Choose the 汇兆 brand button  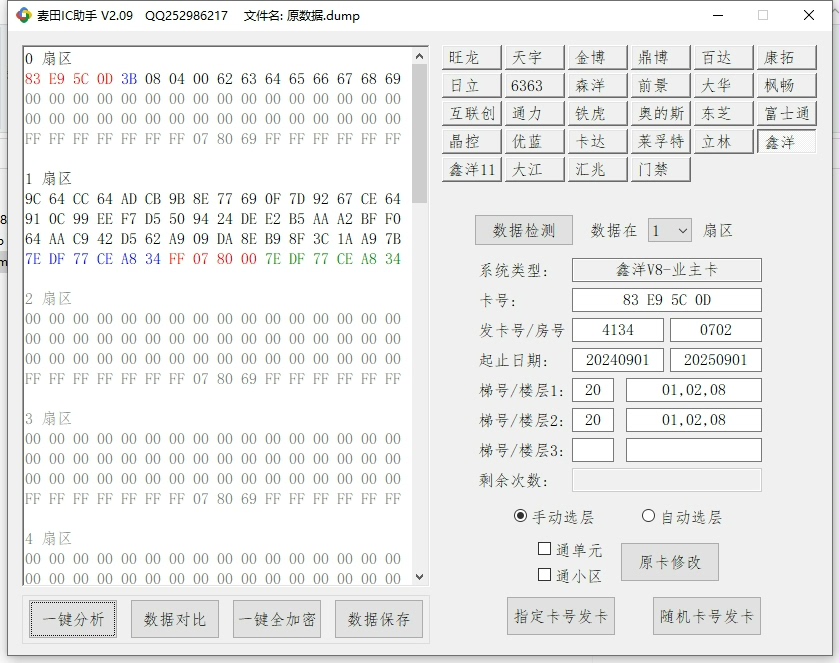point(597,170)
